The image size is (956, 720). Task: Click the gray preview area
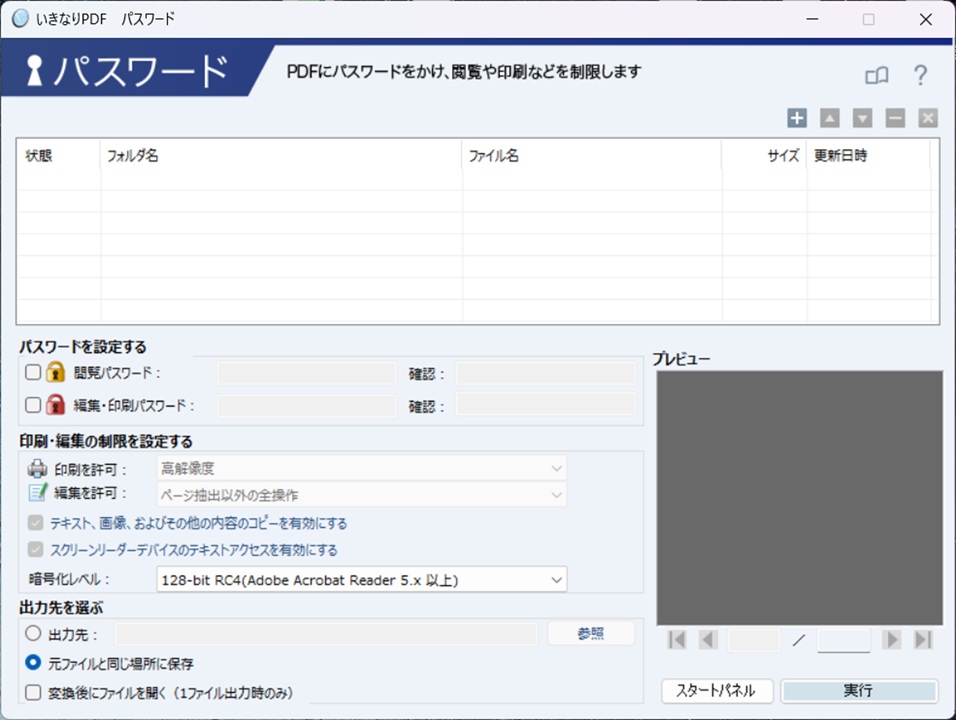click(x=799, y=497)
